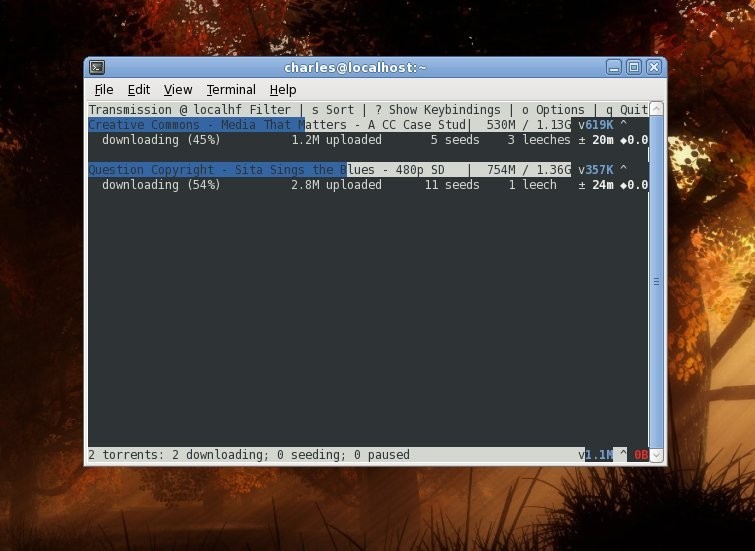Image resolution: width=755 pixels, height=551 pixels.
Task: Open the View menu
Action: [x=178, y=90]
